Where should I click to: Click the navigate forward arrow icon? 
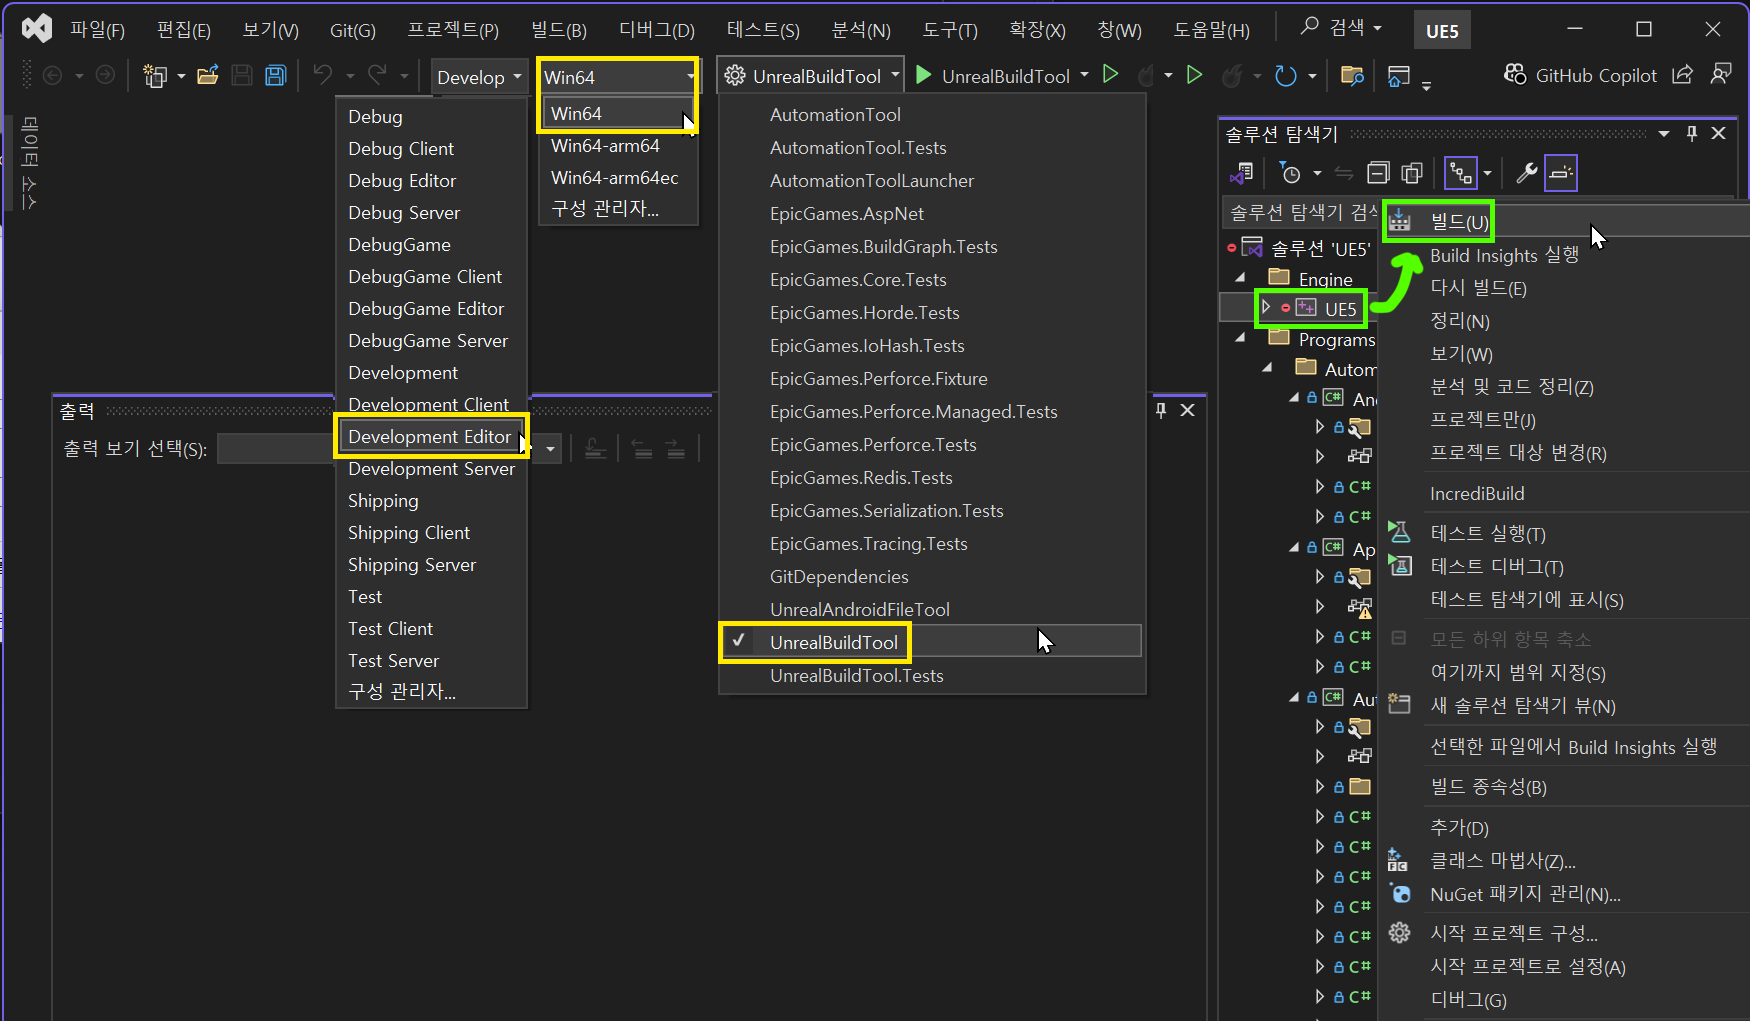[x=104, y=75]
